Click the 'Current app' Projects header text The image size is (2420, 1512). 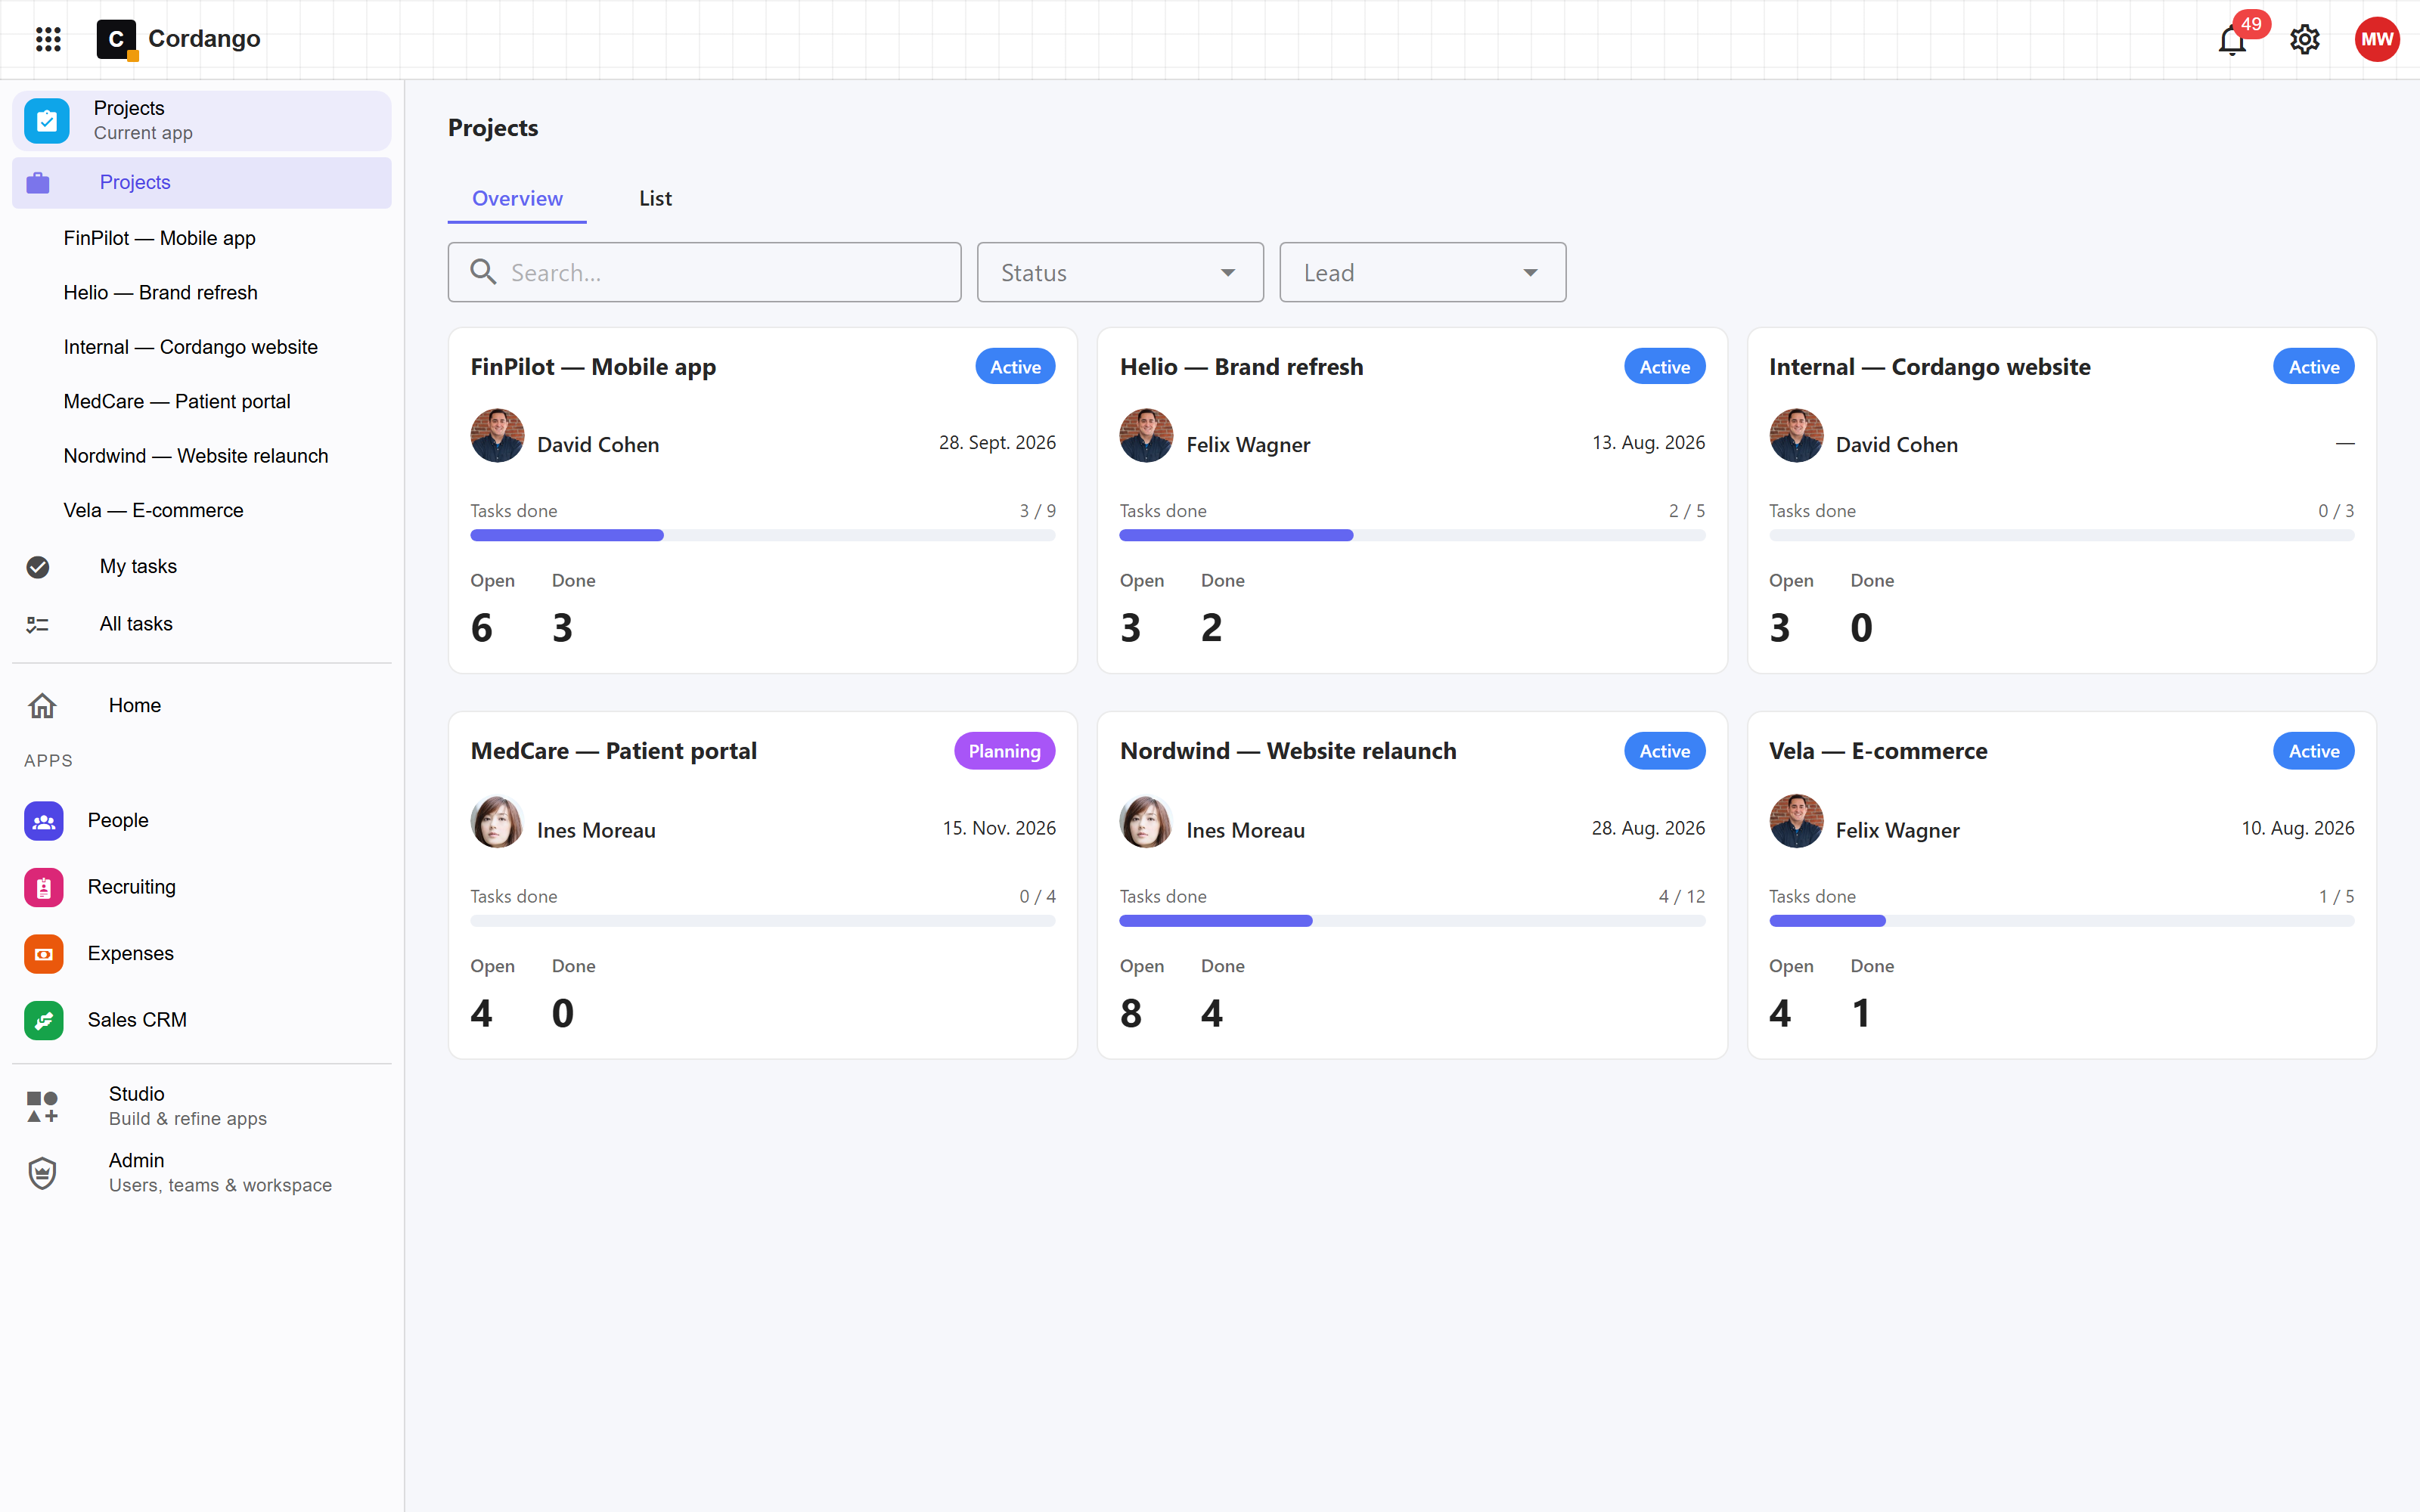click(143, 133)
